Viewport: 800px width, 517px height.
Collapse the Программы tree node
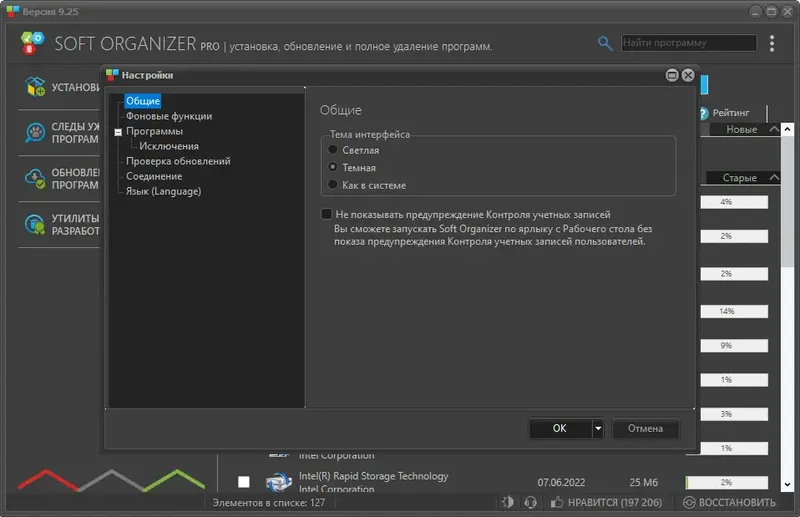(x=118, y=132)
